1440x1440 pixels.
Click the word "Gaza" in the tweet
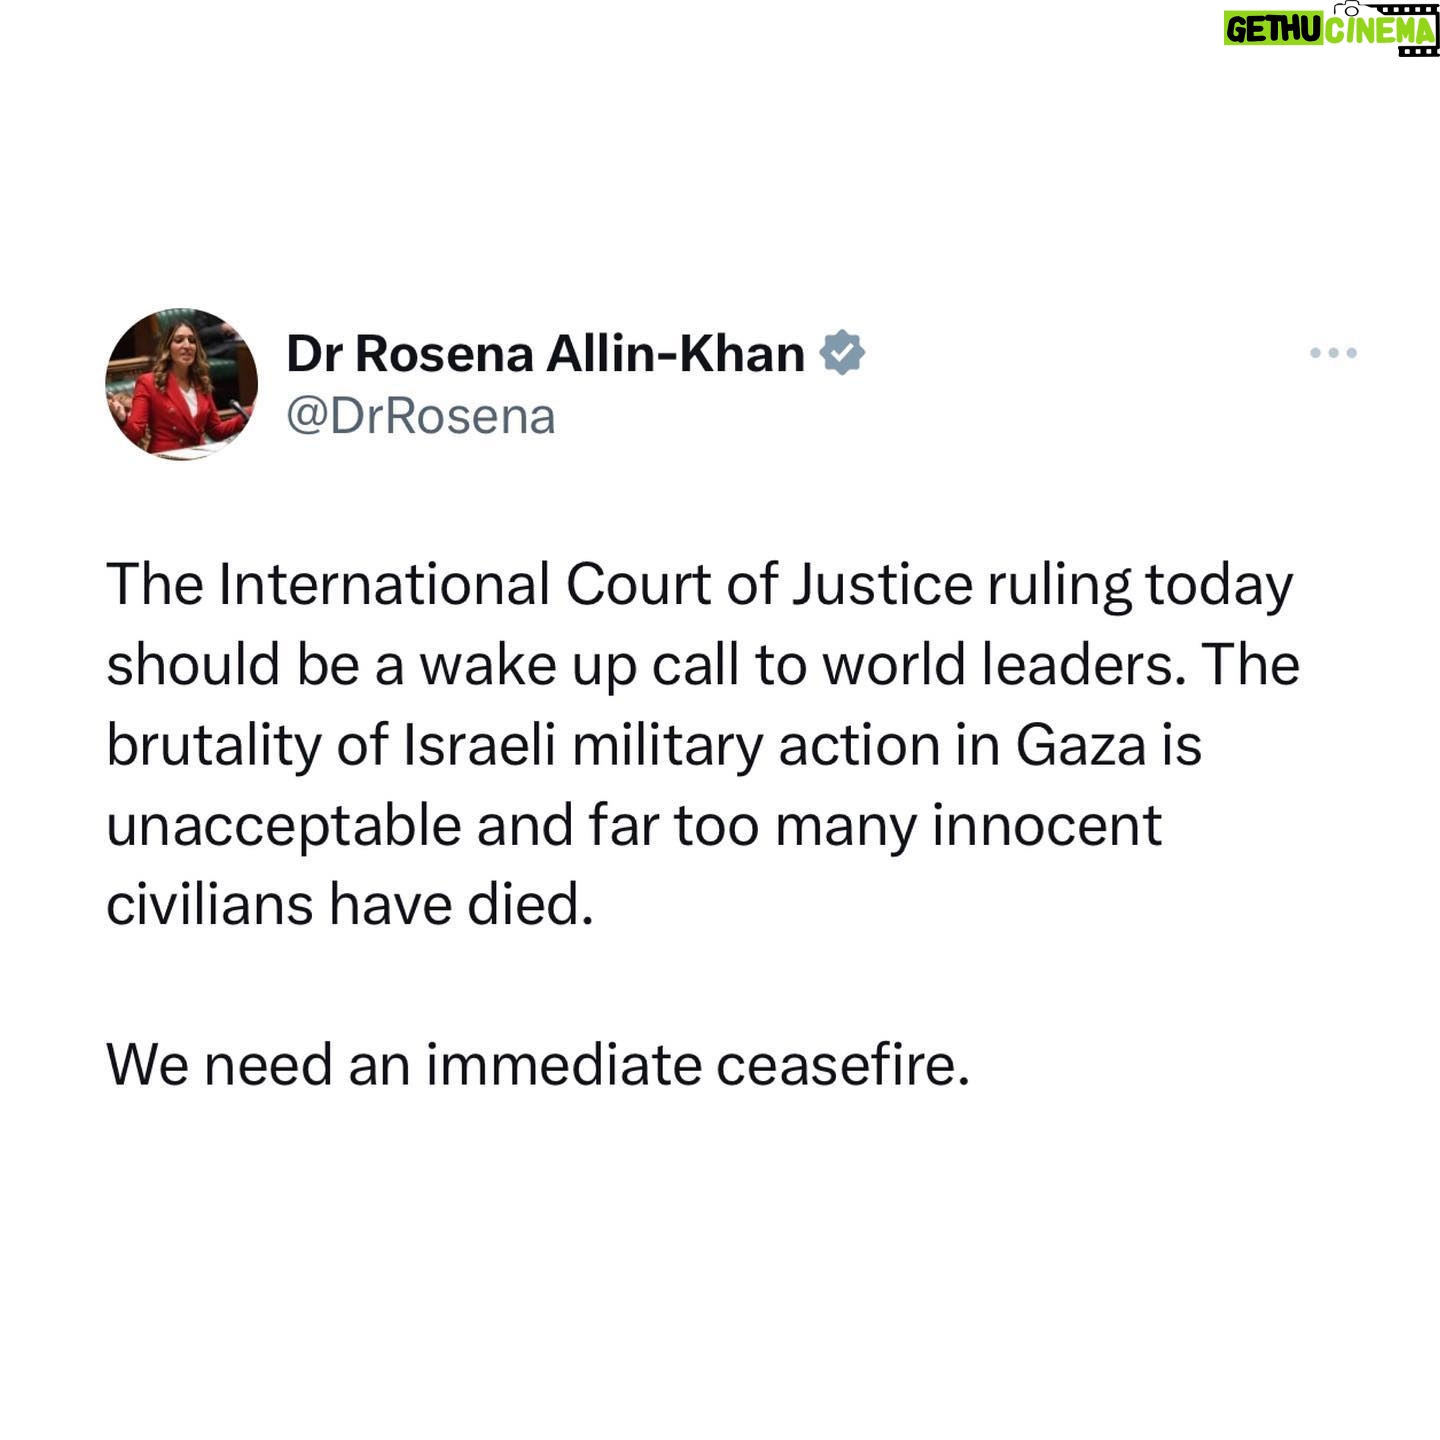click(1081, 746)
